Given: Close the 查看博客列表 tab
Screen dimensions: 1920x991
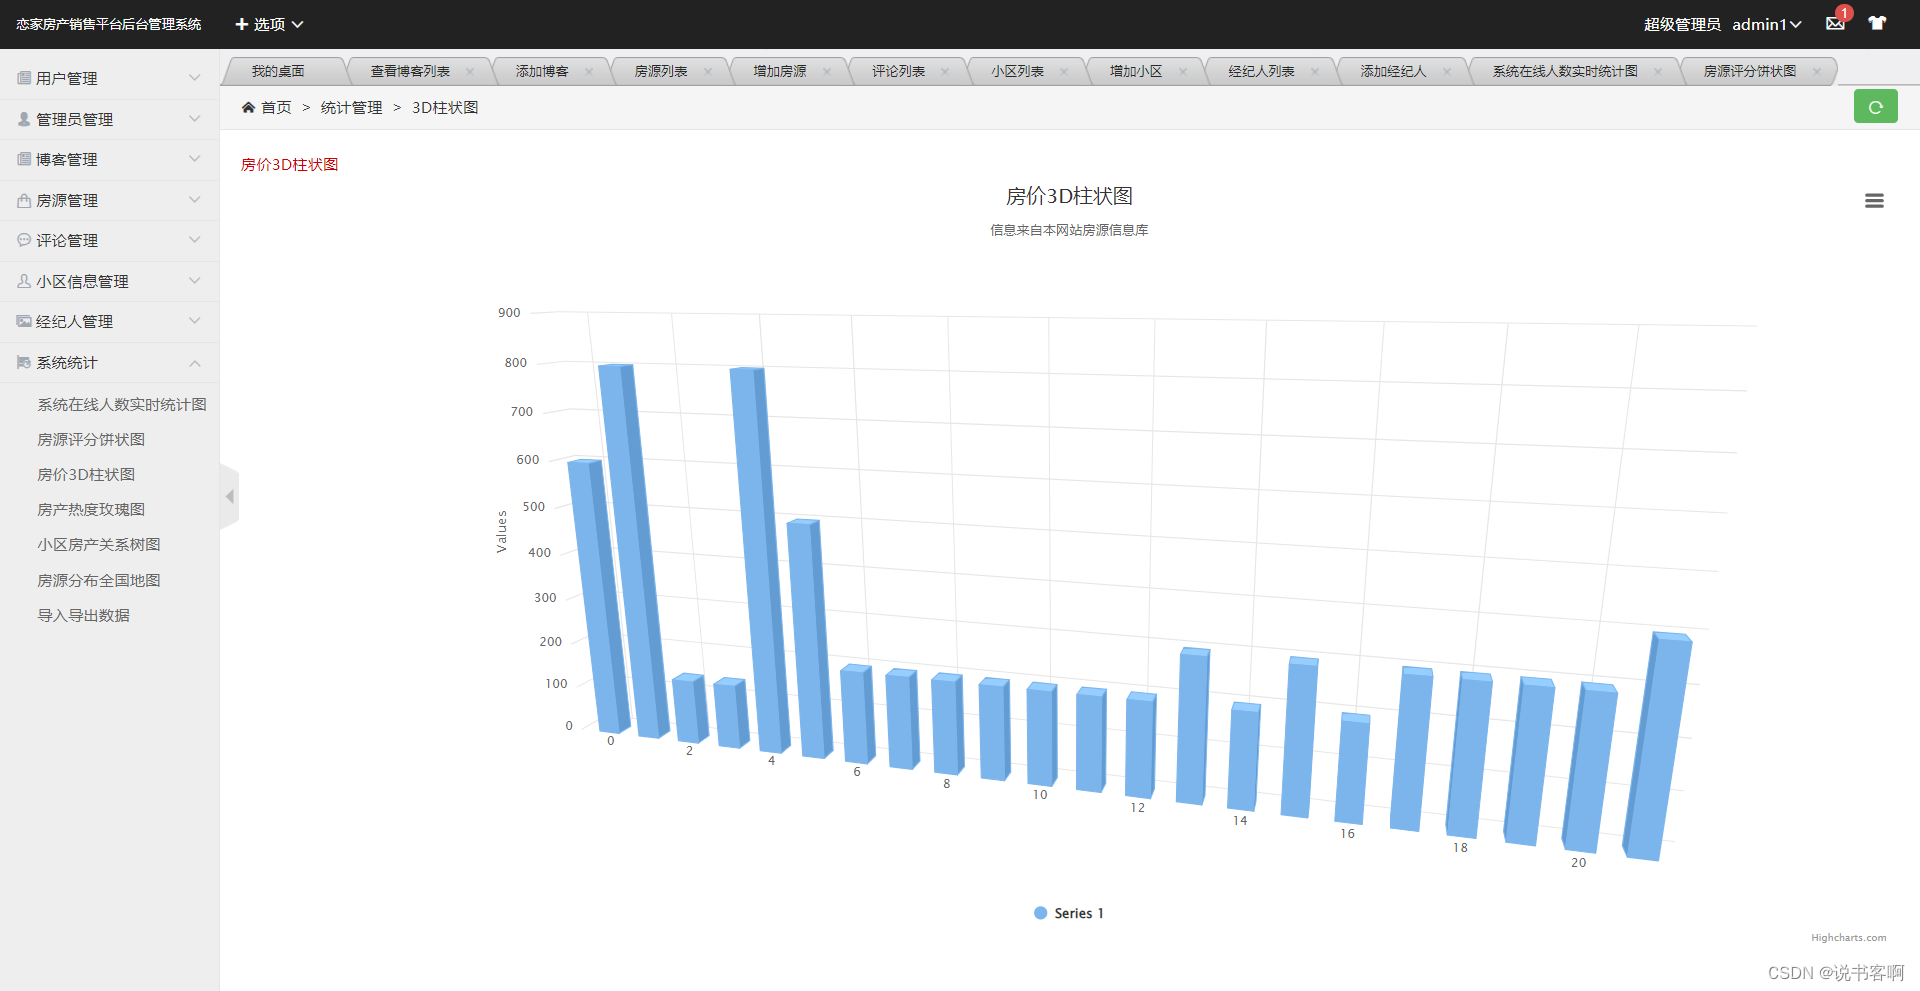Looking at the screenshot, I should (x=470, y=71).
